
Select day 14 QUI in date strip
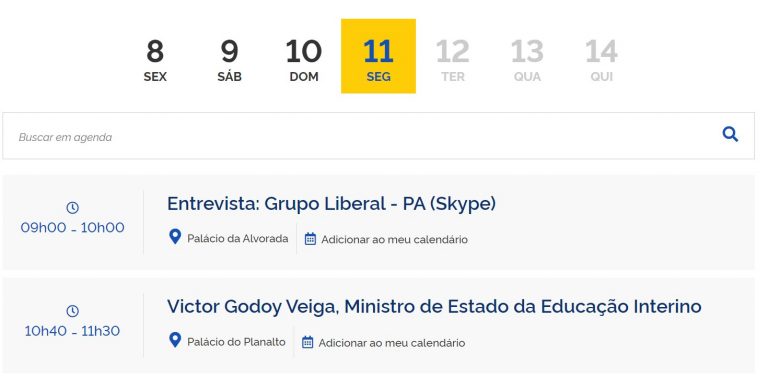[x=601, y=61]
